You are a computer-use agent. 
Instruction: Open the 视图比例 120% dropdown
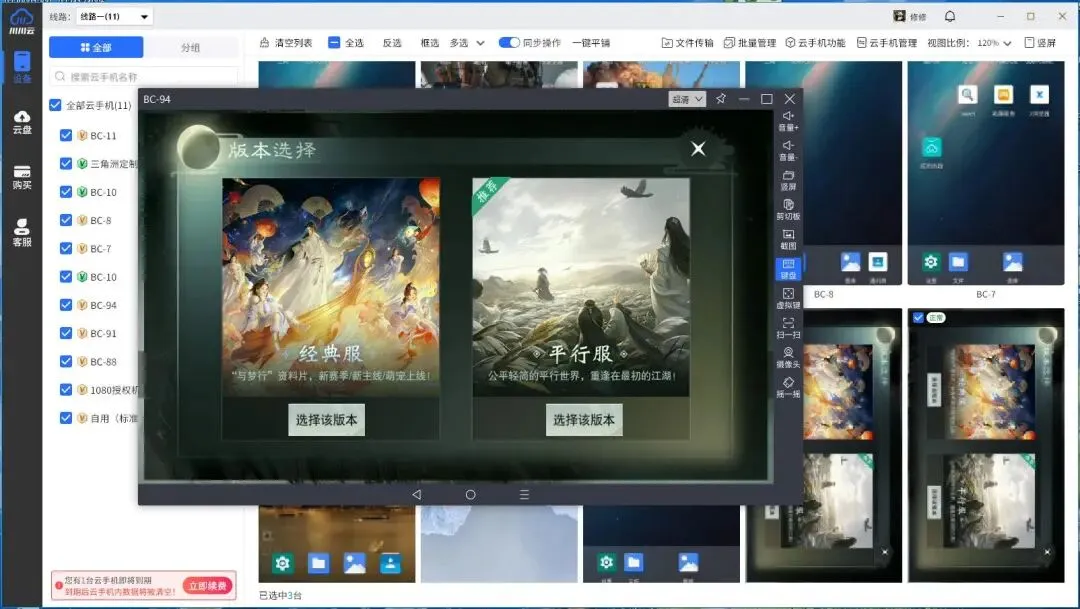[x=994, y=43]
